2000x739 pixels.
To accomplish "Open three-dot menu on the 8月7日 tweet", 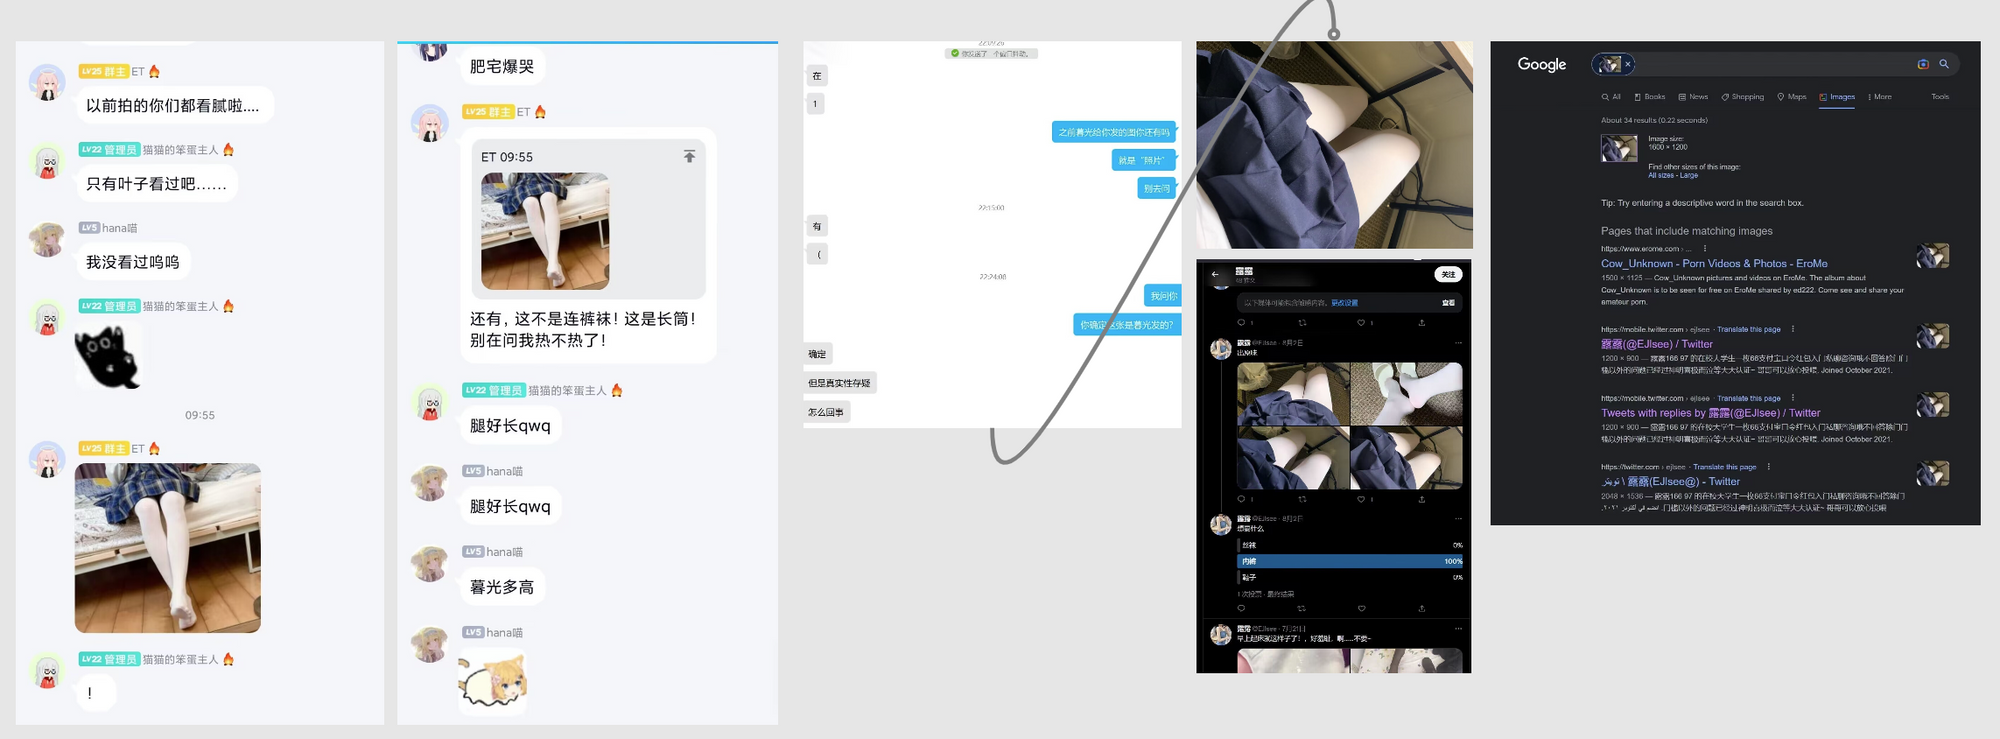I will (1458, 343).
